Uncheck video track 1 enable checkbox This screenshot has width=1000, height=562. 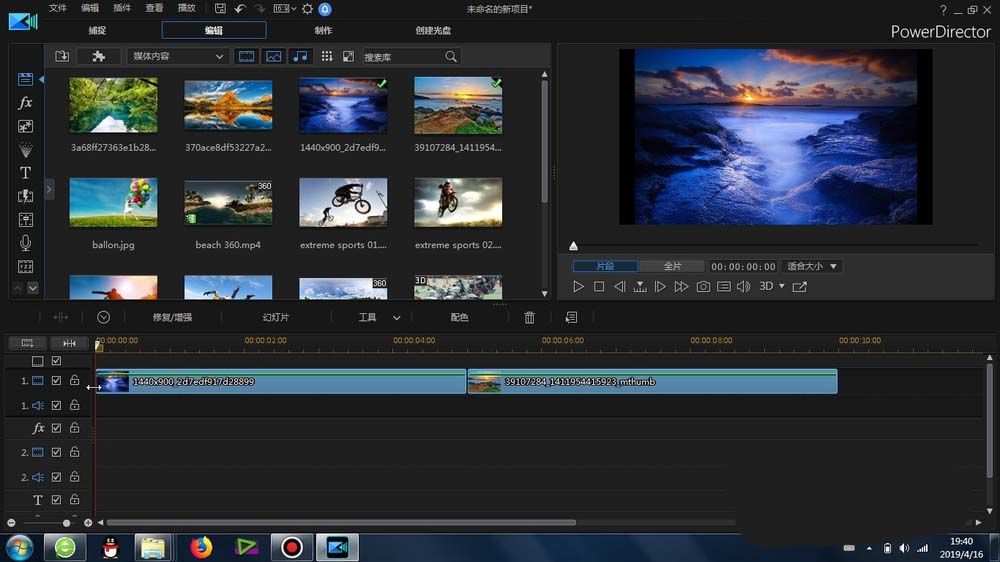point(57,381)
